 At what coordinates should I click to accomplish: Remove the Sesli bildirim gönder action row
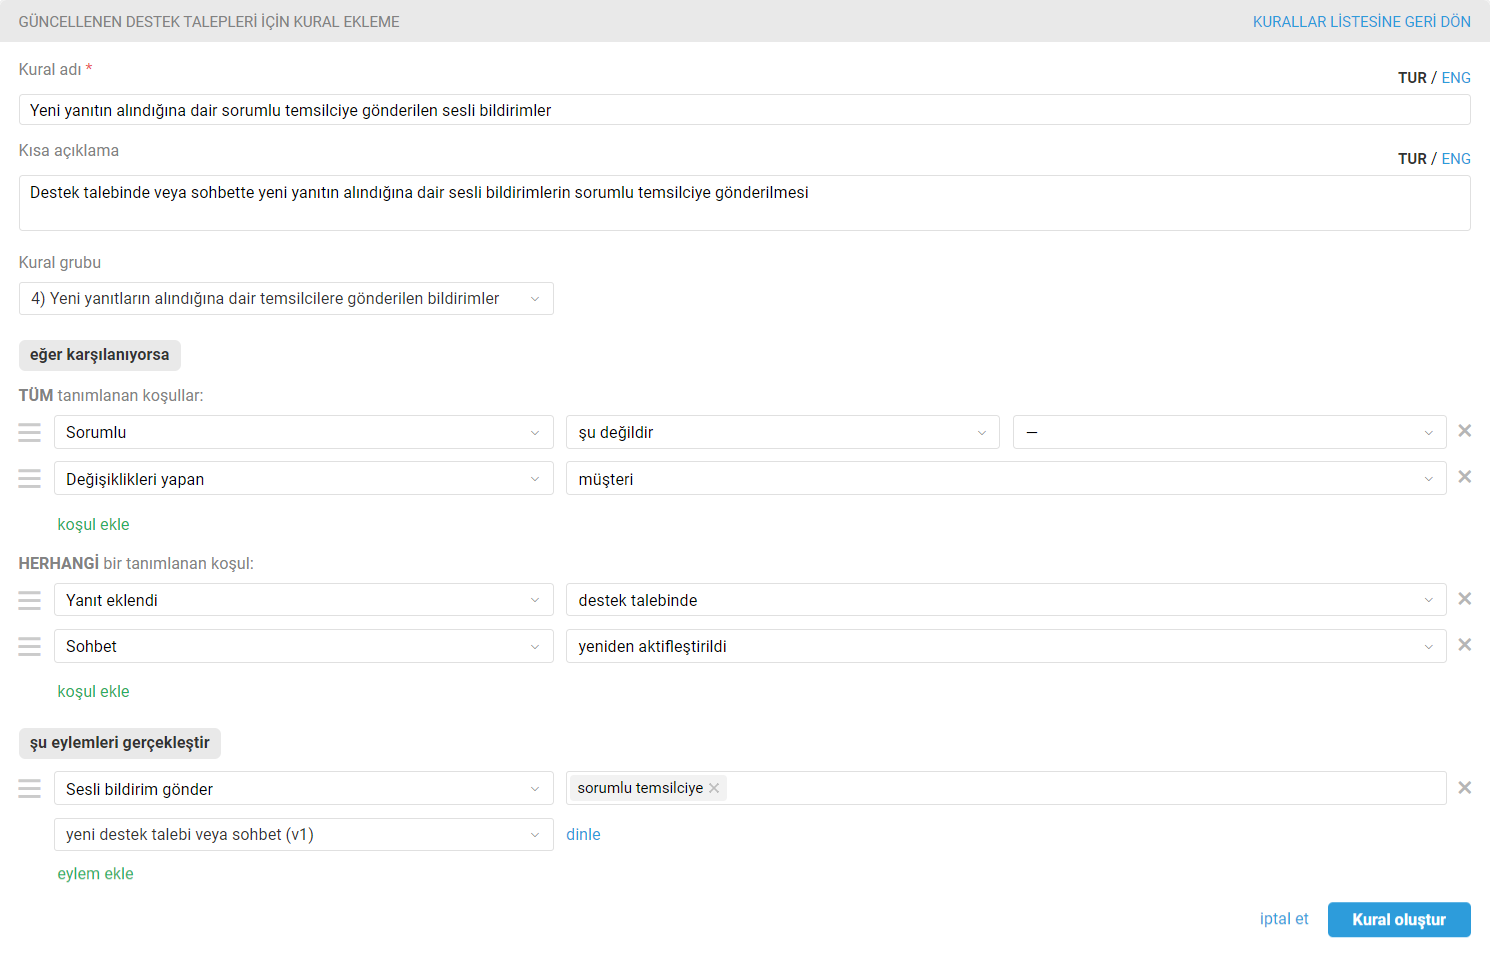coord(1464,788)
